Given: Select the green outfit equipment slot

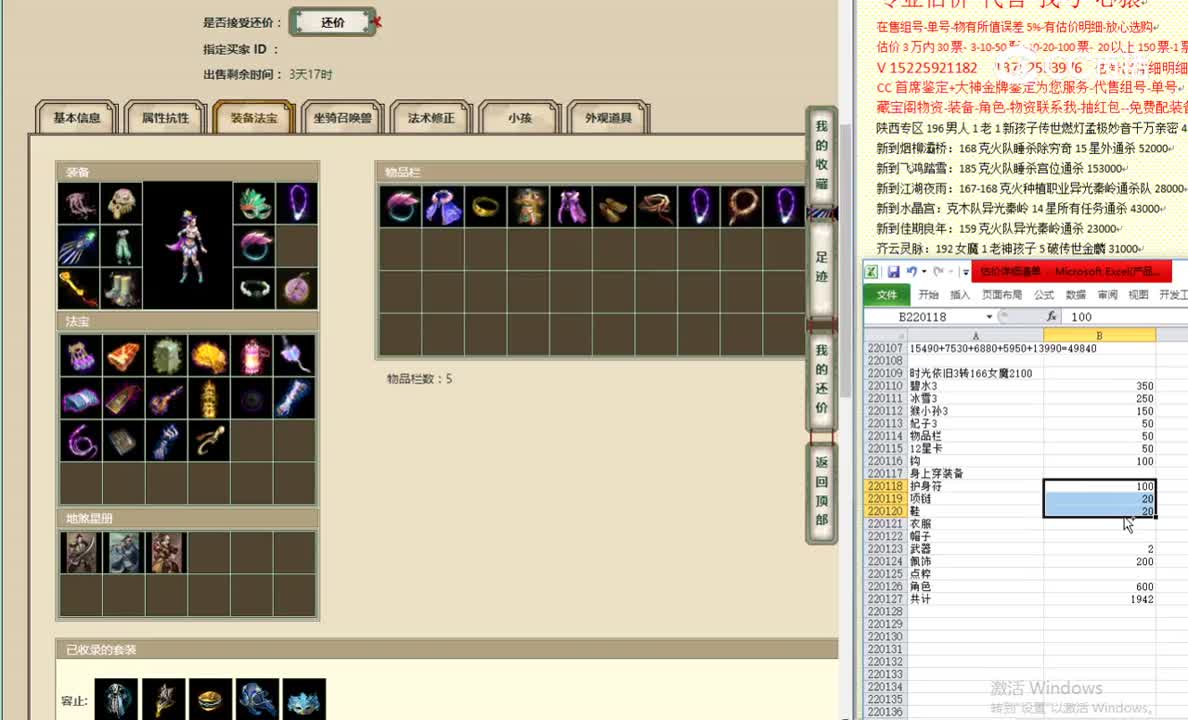Looking at the screenshot, I should (x=121, y=246).
